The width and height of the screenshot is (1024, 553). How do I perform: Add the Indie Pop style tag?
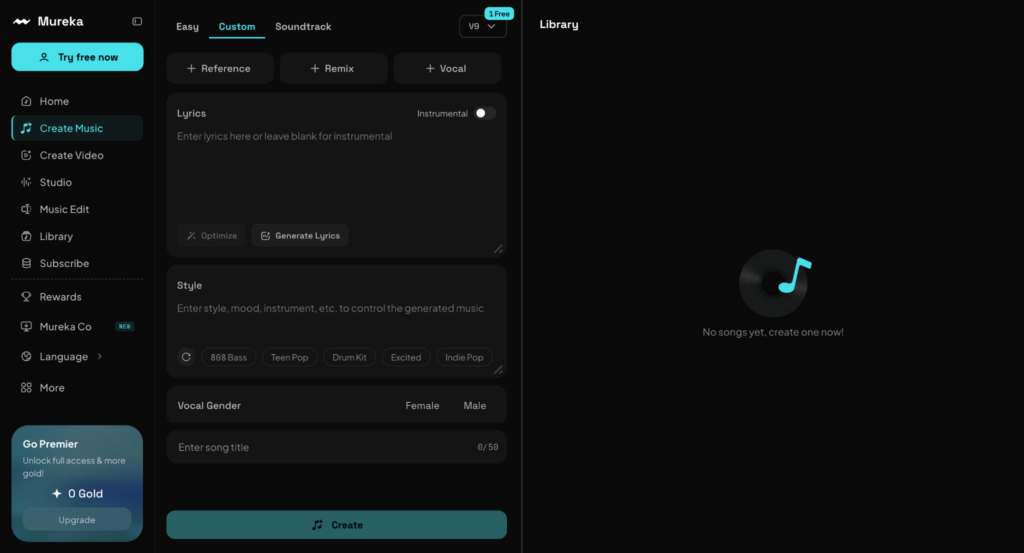(x=464, y=357)
